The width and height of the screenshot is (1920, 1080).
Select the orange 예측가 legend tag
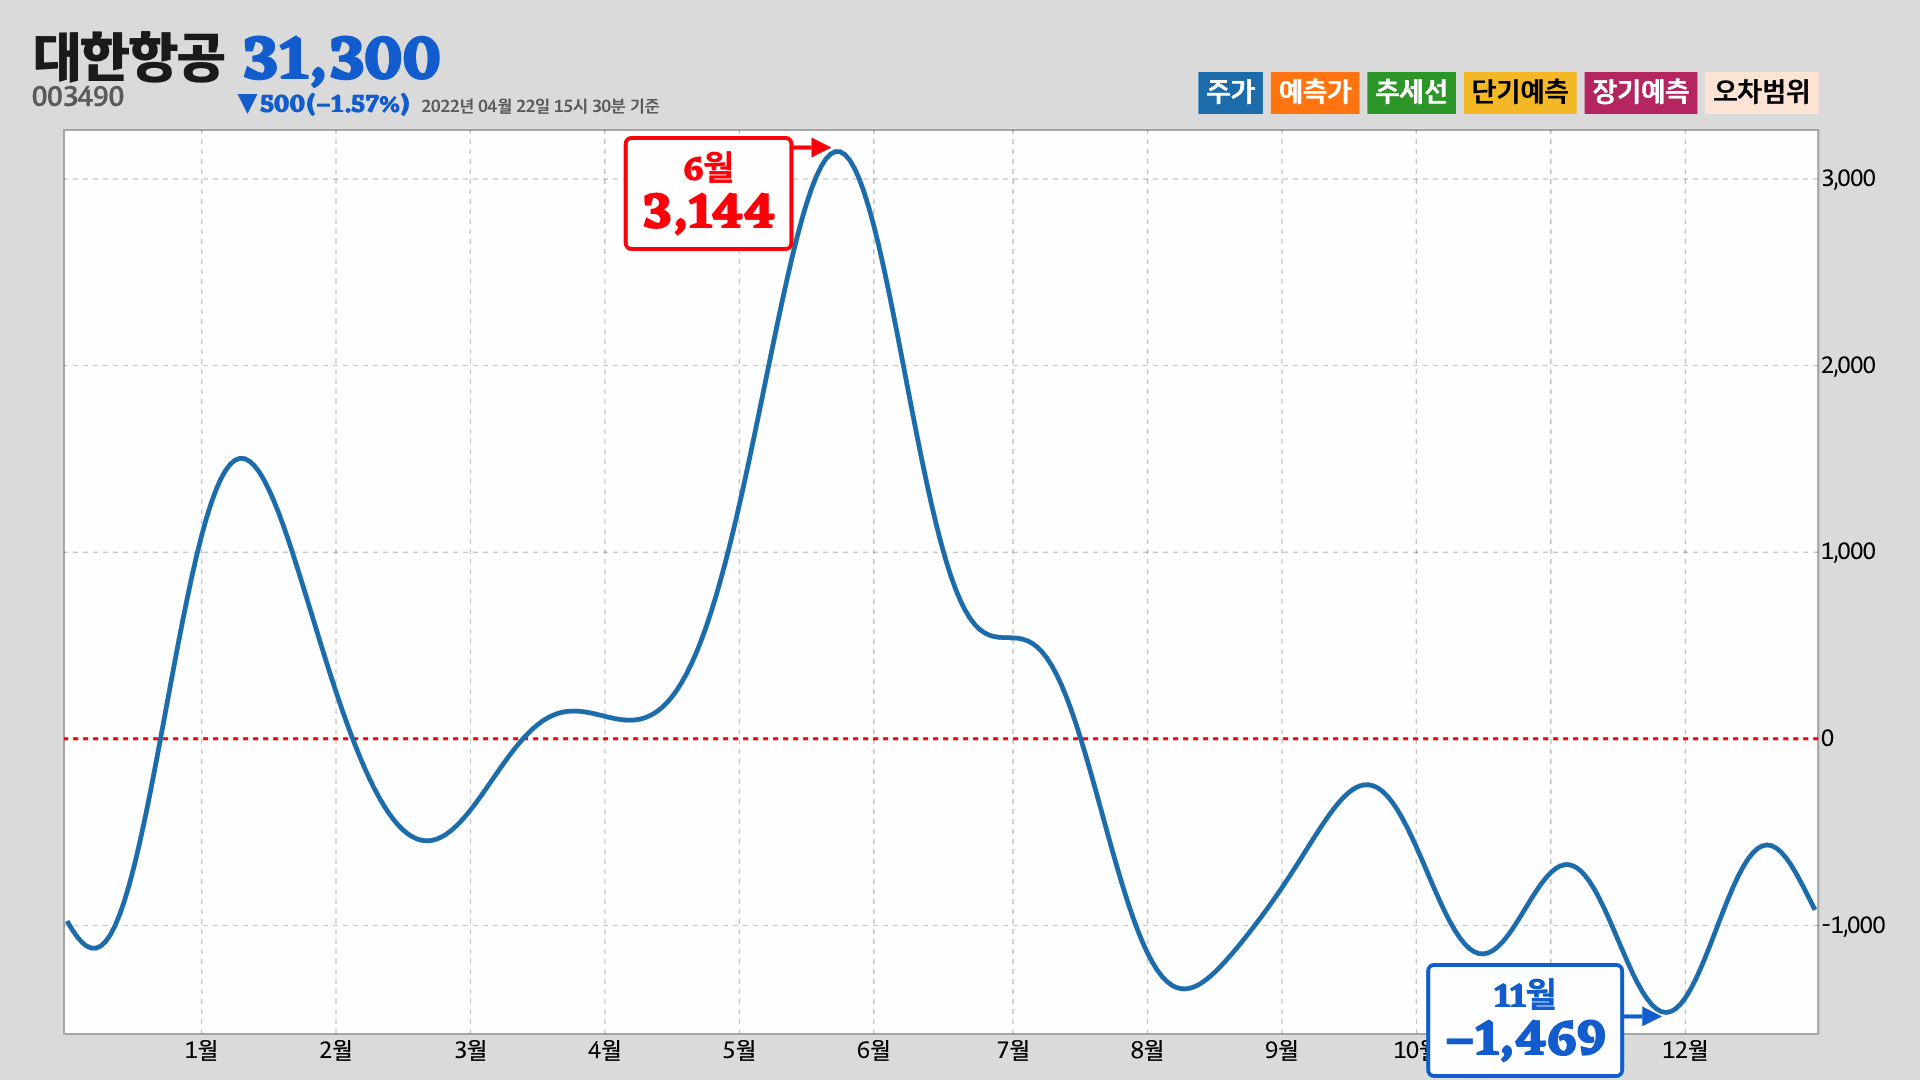tap(1315, 93)
